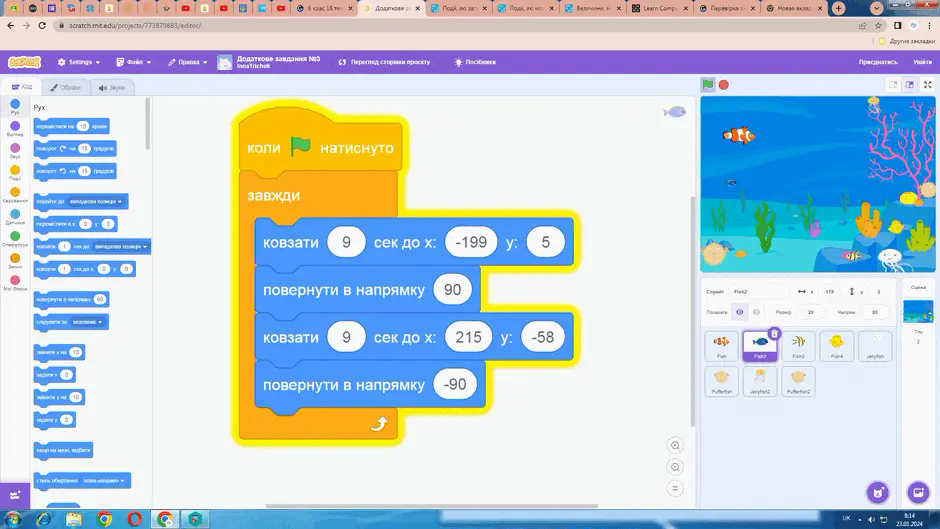Open the Choose a Backdrop button
Viewport: 940px width, 529px height.
918,492
